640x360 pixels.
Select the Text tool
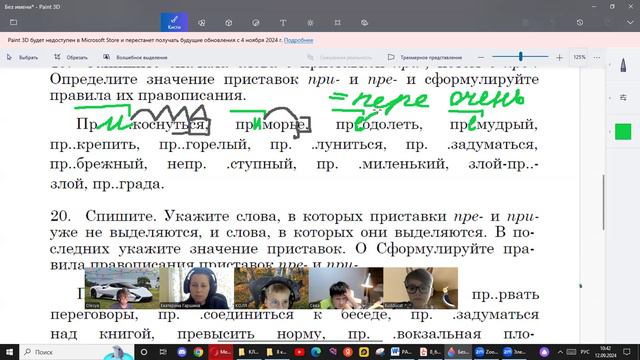coord(283,23)
